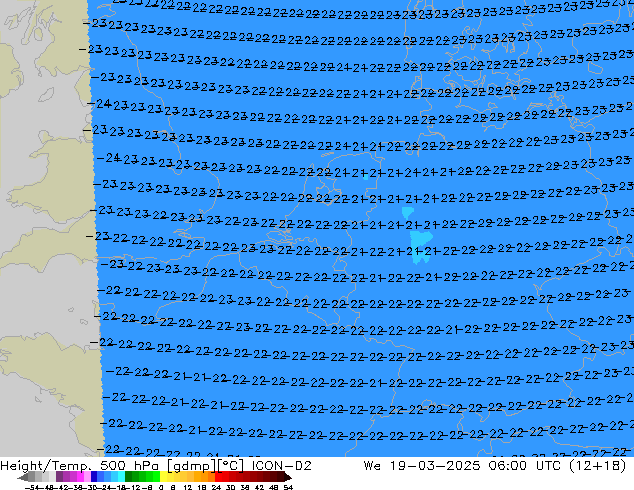Click the -54 label on the color scale
Image resolution: width=634 pixels, height=490 pixels.
click(x=34, y=487)
